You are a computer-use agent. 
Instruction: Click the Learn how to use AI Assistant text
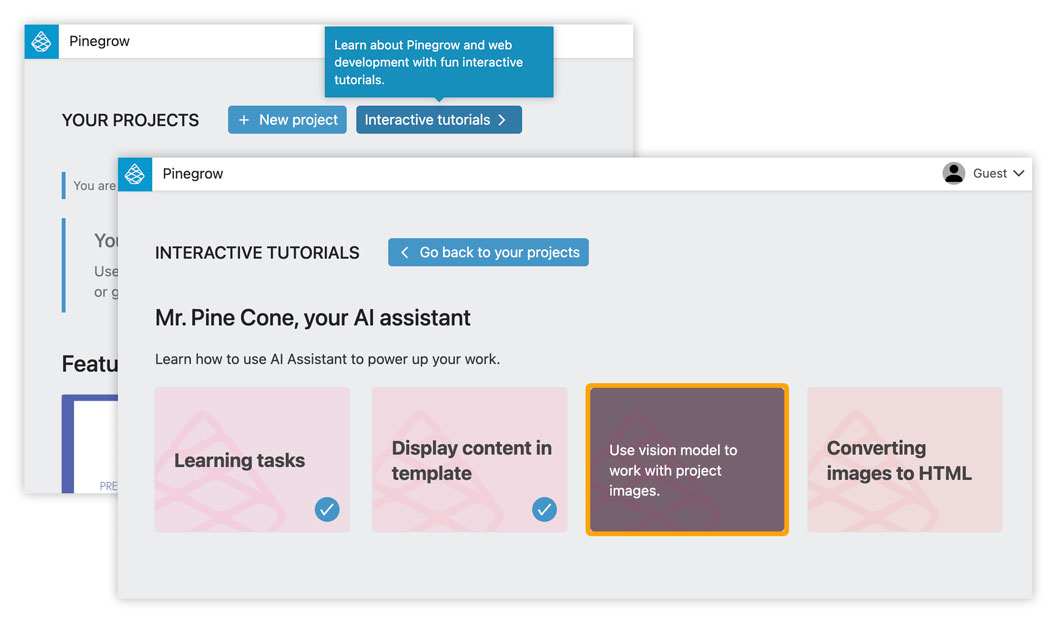tap(327, 359)
